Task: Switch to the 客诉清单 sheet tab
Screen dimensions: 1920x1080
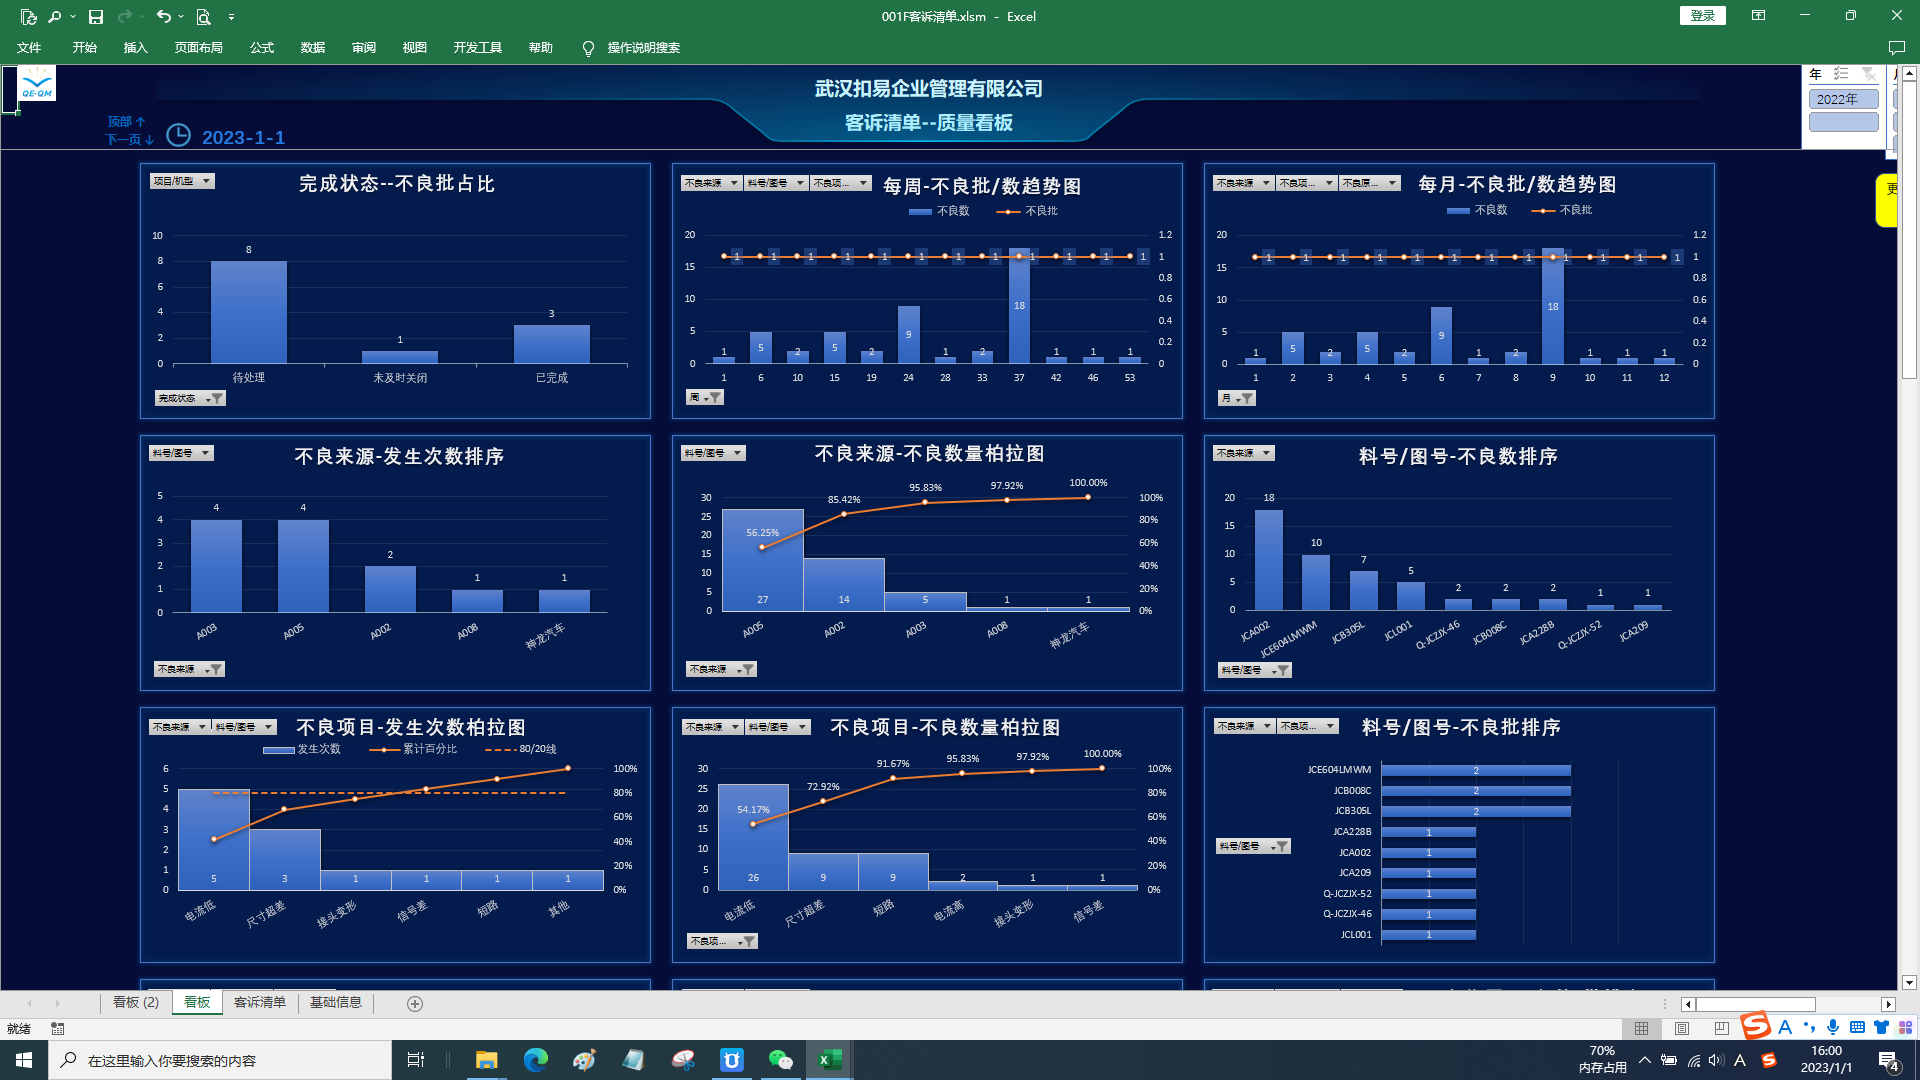Action: pyautogui.click(x=260, y=1003)
